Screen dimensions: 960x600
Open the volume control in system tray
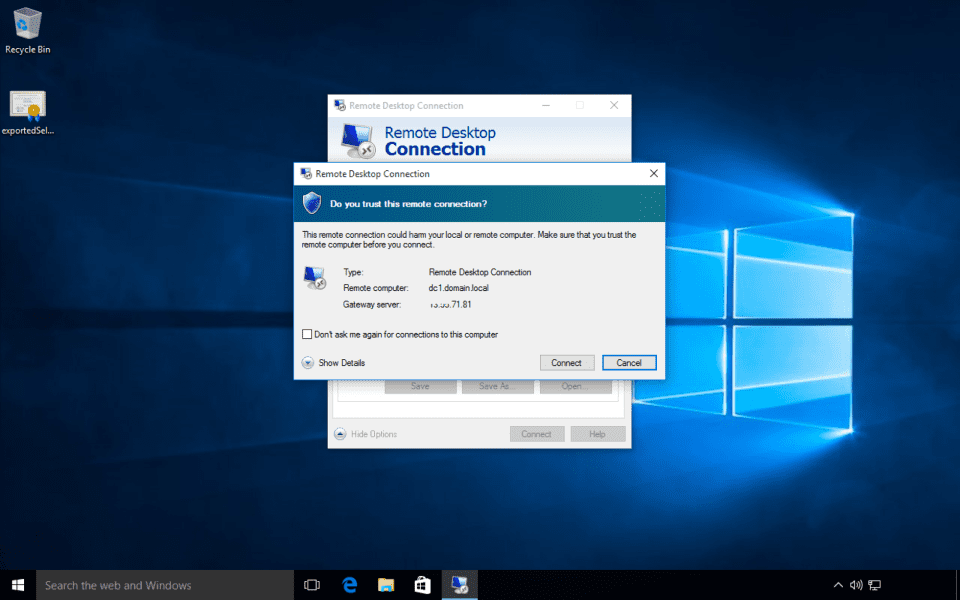pos(855,584)
